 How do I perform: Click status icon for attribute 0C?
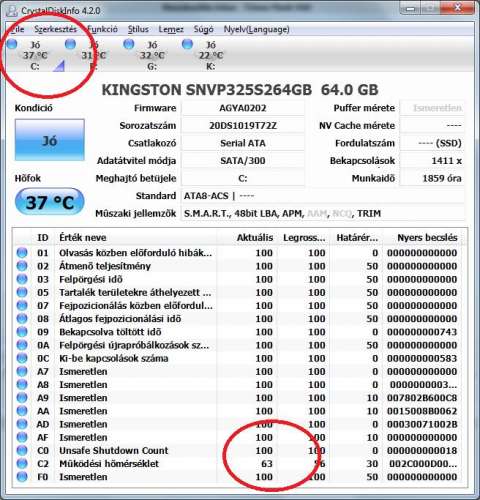(22, 358)
